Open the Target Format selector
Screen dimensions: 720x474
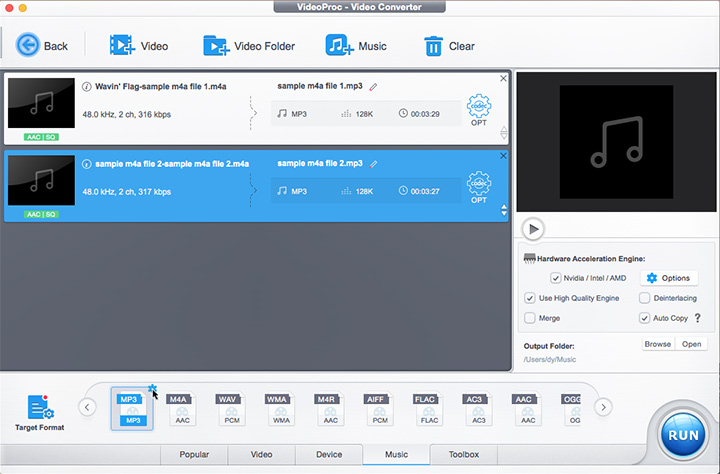(40, 412)
